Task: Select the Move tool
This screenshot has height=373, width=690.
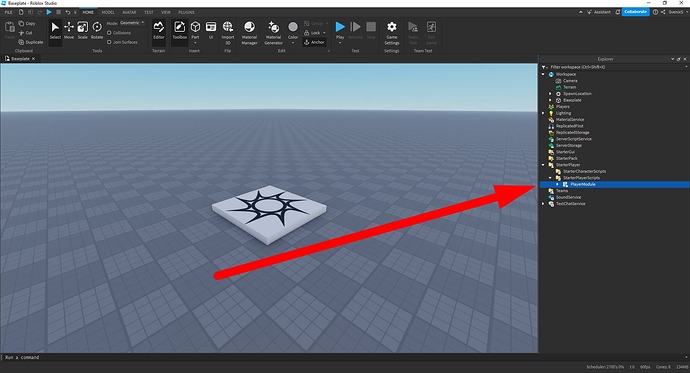Action: (69, 30)
